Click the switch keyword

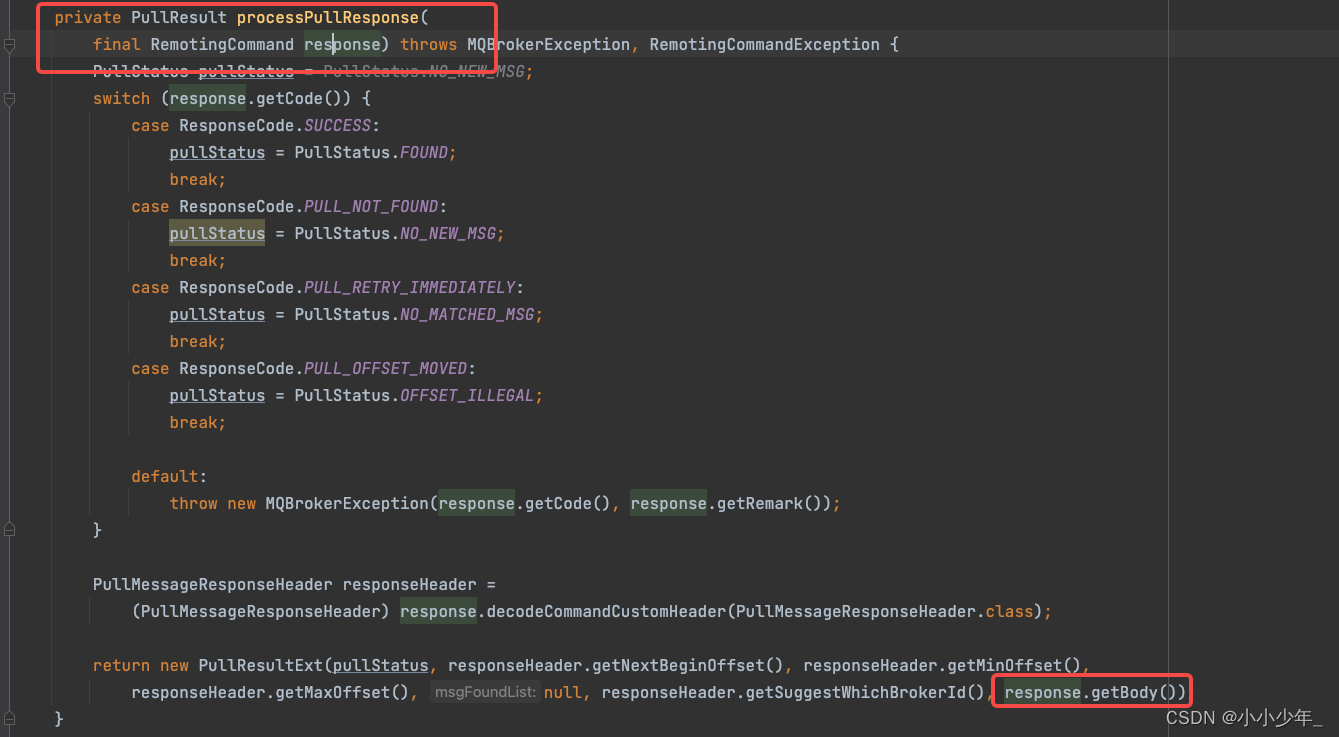121,99
